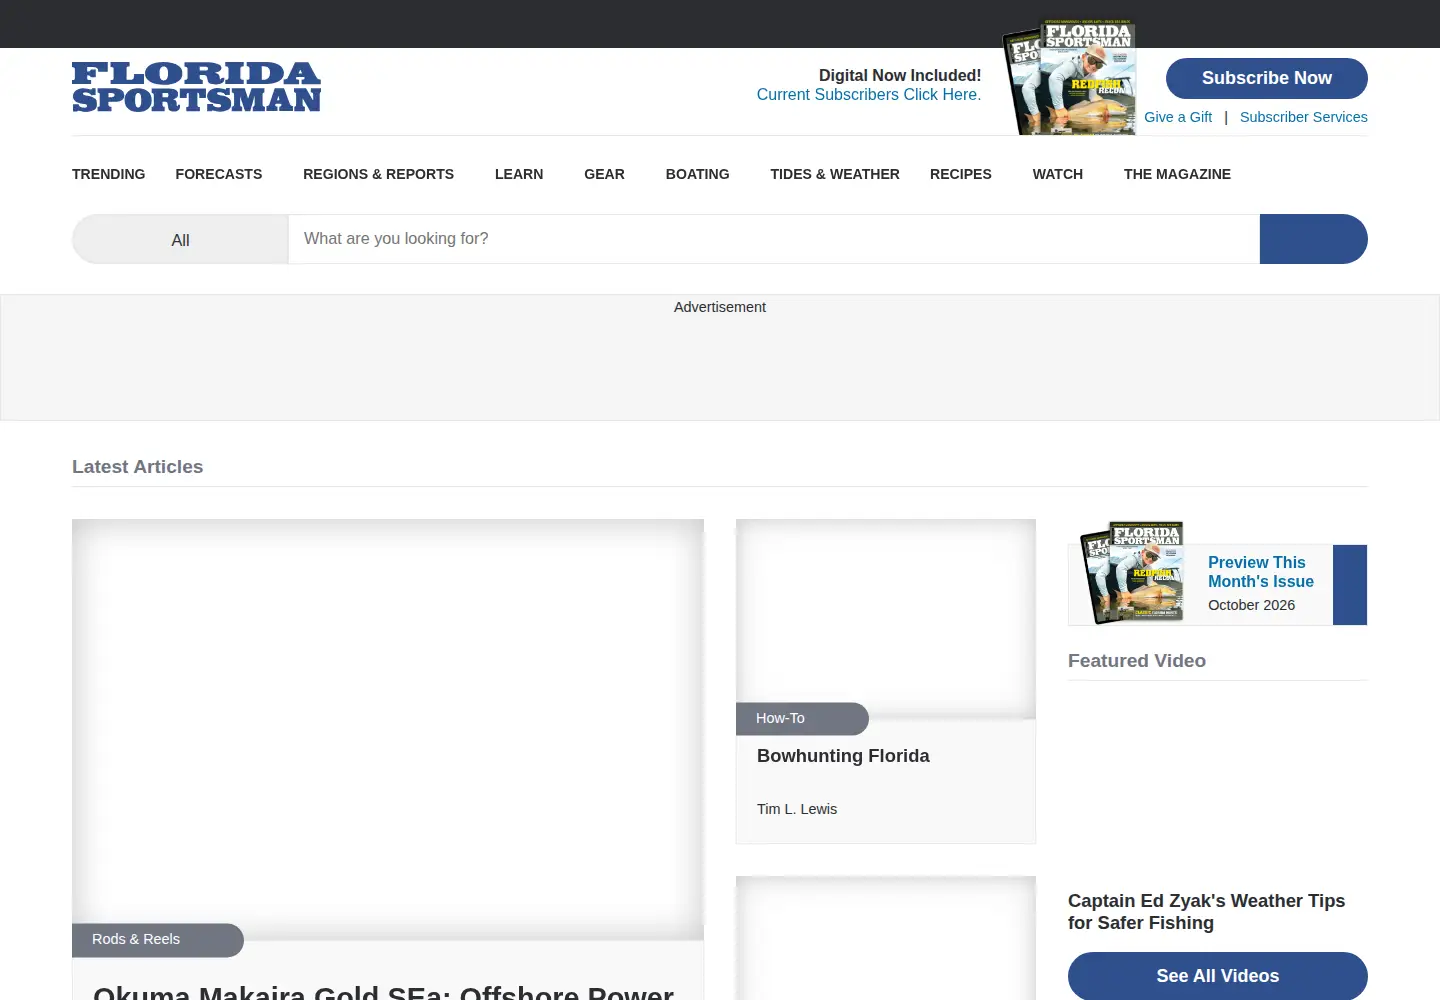This screenshot has width=1440, height=1000.
Task: Open the Trending menu
Action: (108, 174)
